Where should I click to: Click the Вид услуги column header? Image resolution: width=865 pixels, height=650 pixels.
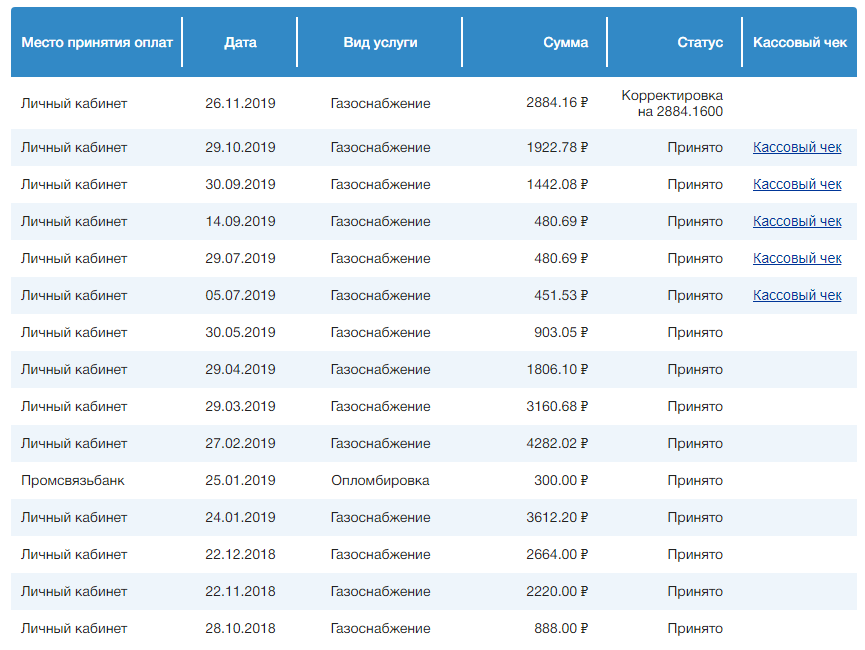tap(380, 42)
